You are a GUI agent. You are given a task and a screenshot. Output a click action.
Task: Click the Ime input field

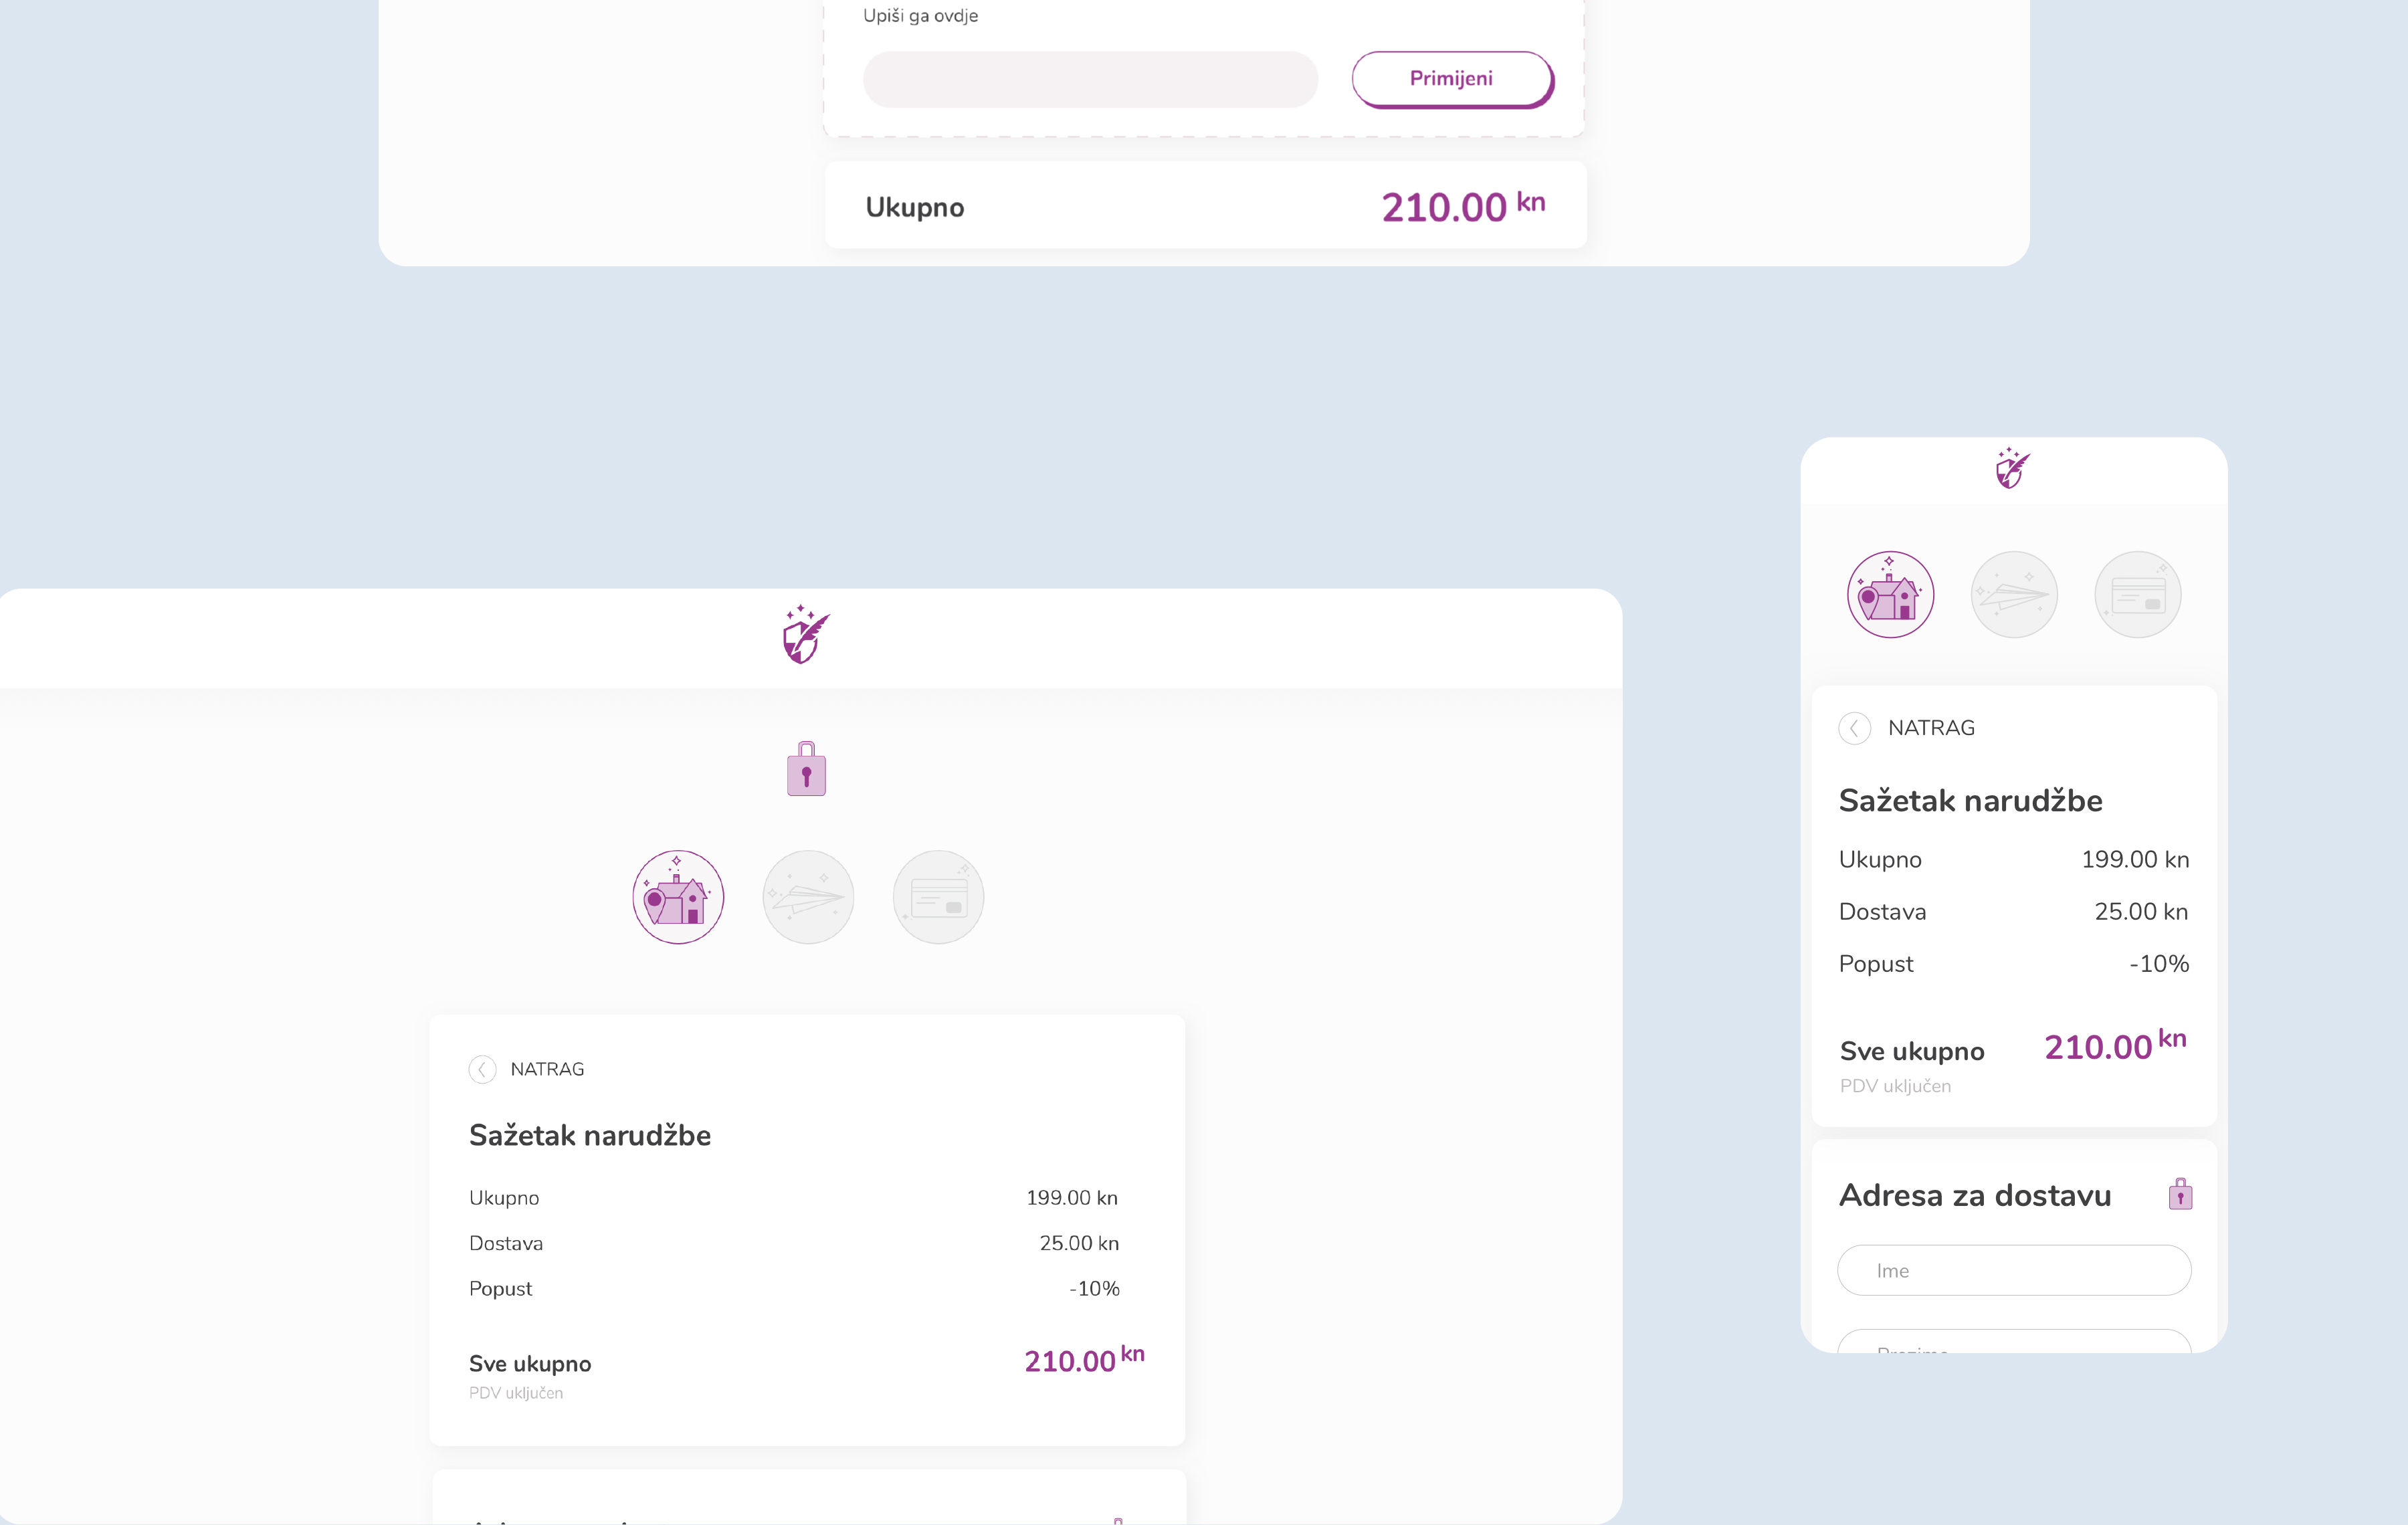[x=2014, y=1271]
